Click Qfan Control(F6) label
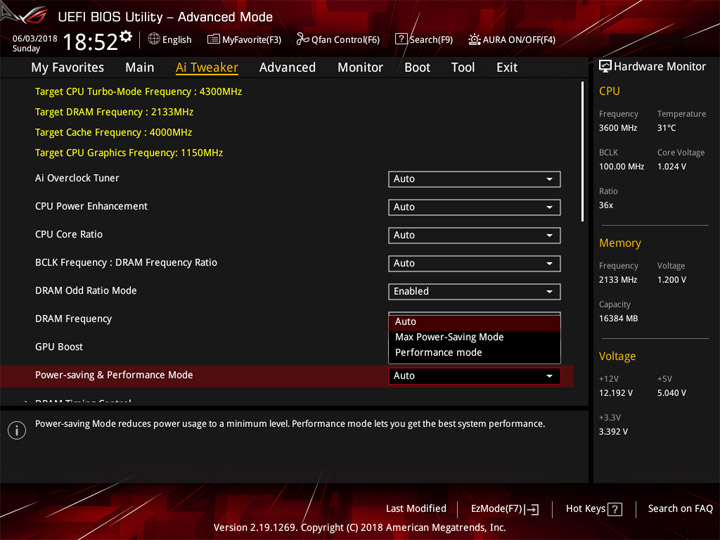This screenshot has width=720, height=540. 345,40
